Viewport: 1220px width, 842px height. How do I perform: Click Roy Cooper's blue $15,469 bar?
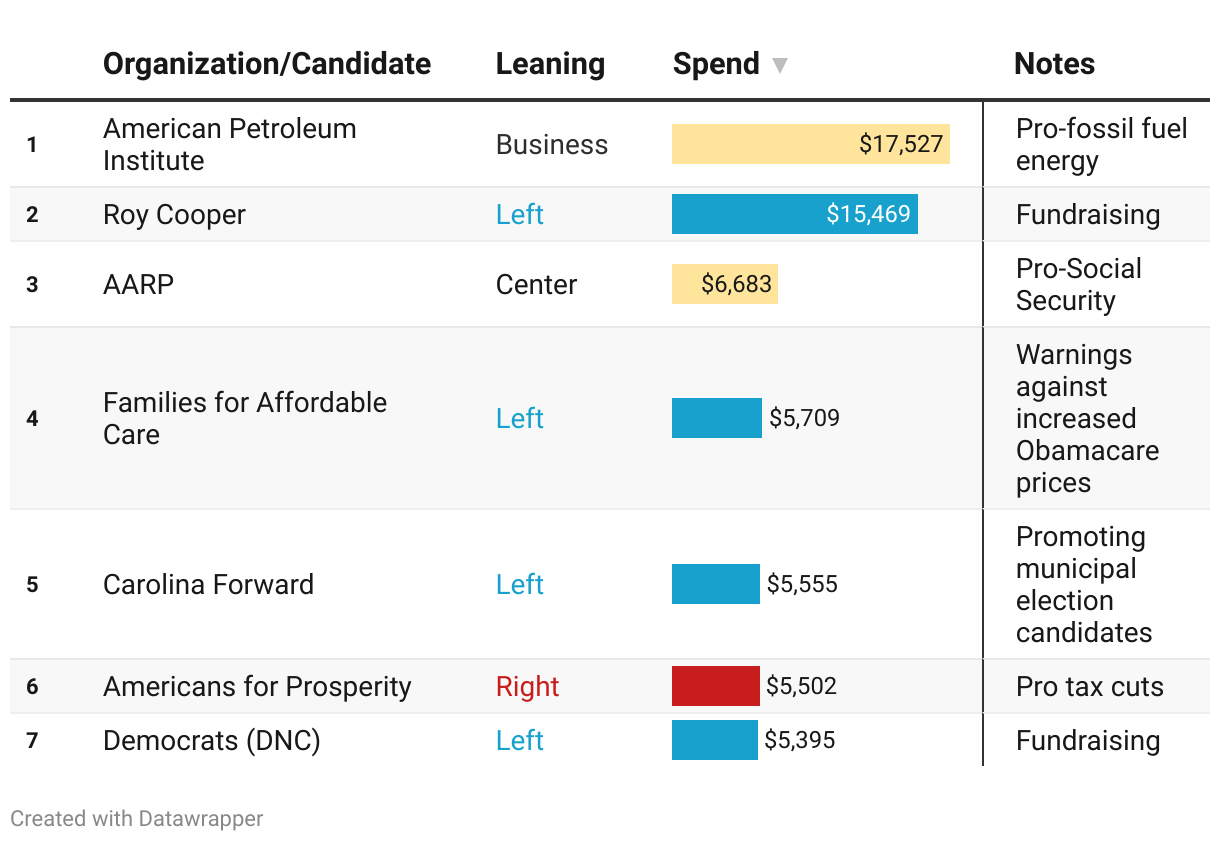tap(794, 214)
